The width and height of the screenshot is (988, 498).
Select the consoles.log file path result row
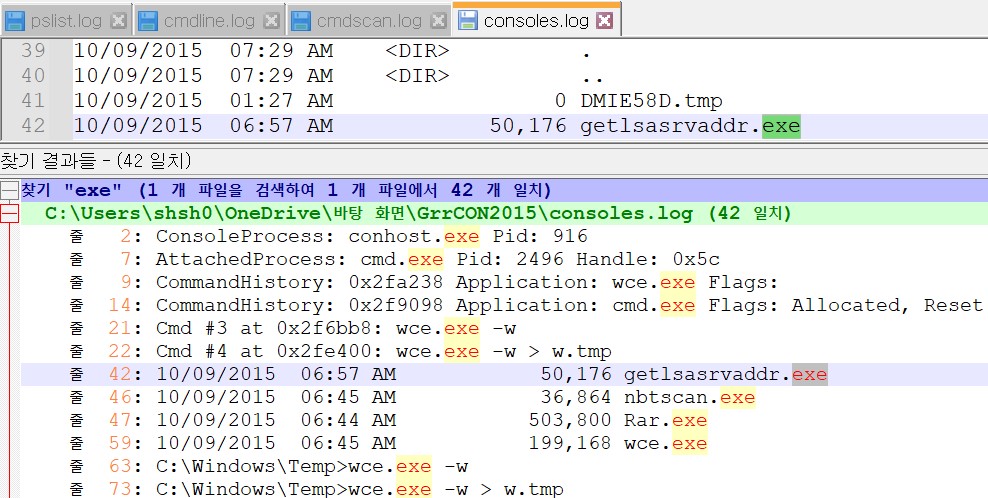pyautogui.click(x=504, y=213)
